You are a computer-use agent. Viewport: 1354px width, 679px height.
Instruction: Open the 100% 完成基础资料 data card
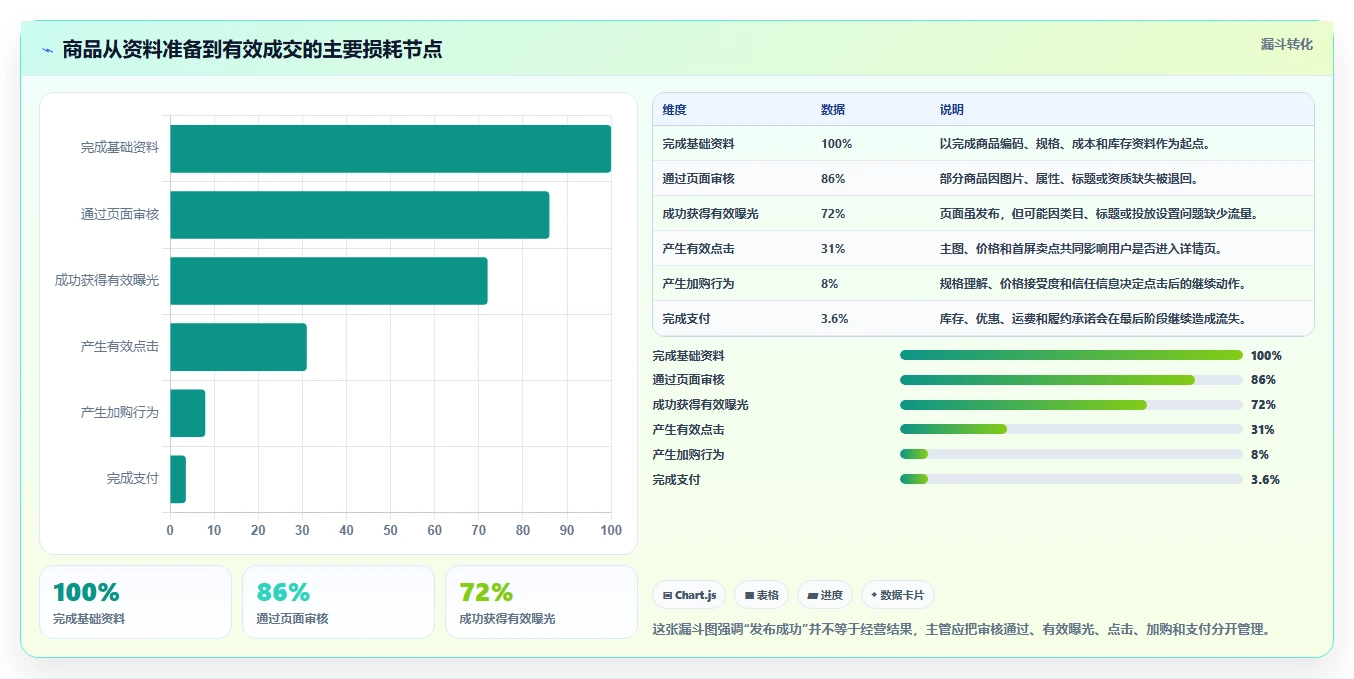(x=135, y=602)
